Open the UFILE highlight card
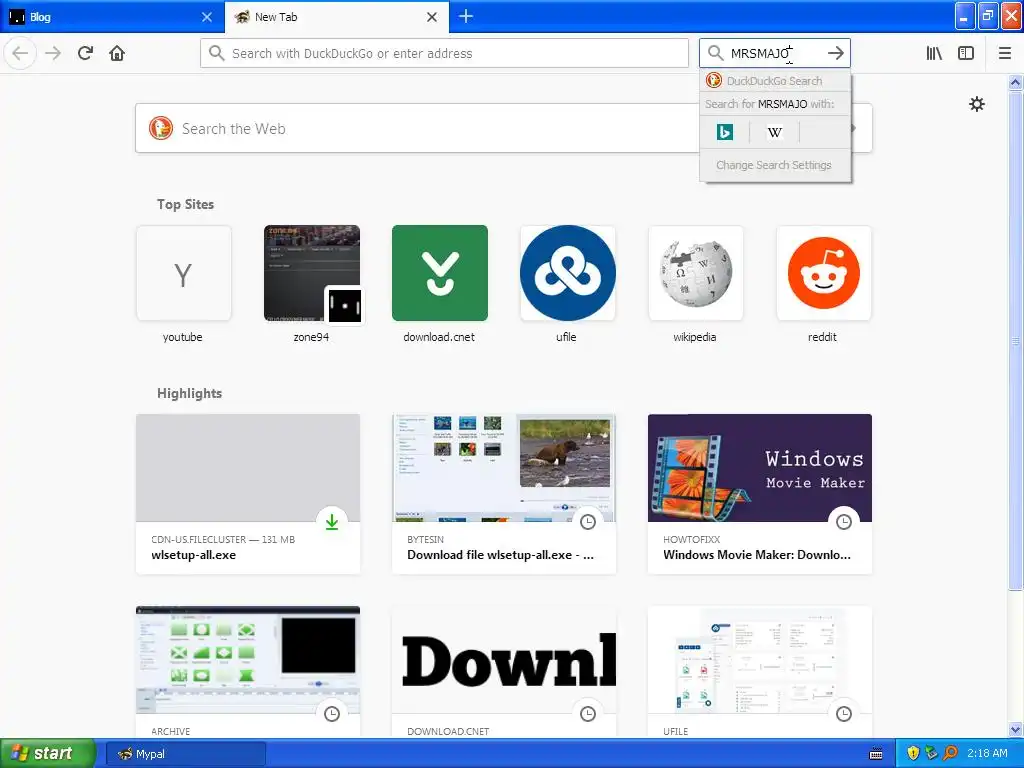Screen dimensions: 1024x768 760,672
